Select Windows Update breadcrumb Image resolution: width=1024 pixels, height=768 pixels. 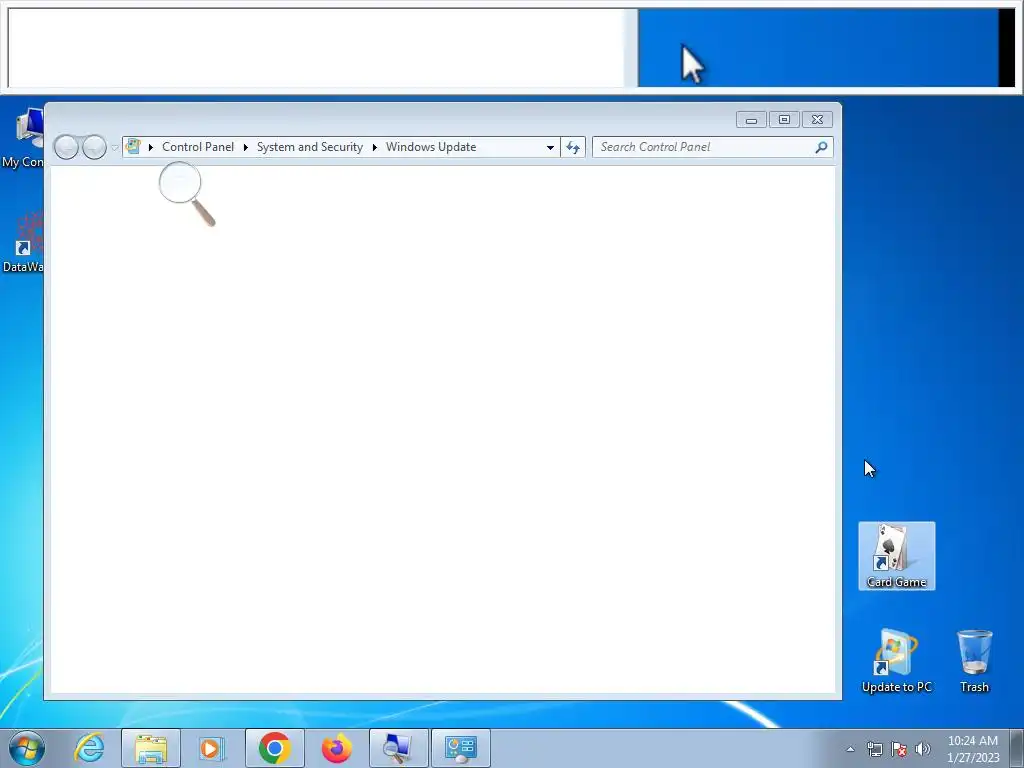430,147
